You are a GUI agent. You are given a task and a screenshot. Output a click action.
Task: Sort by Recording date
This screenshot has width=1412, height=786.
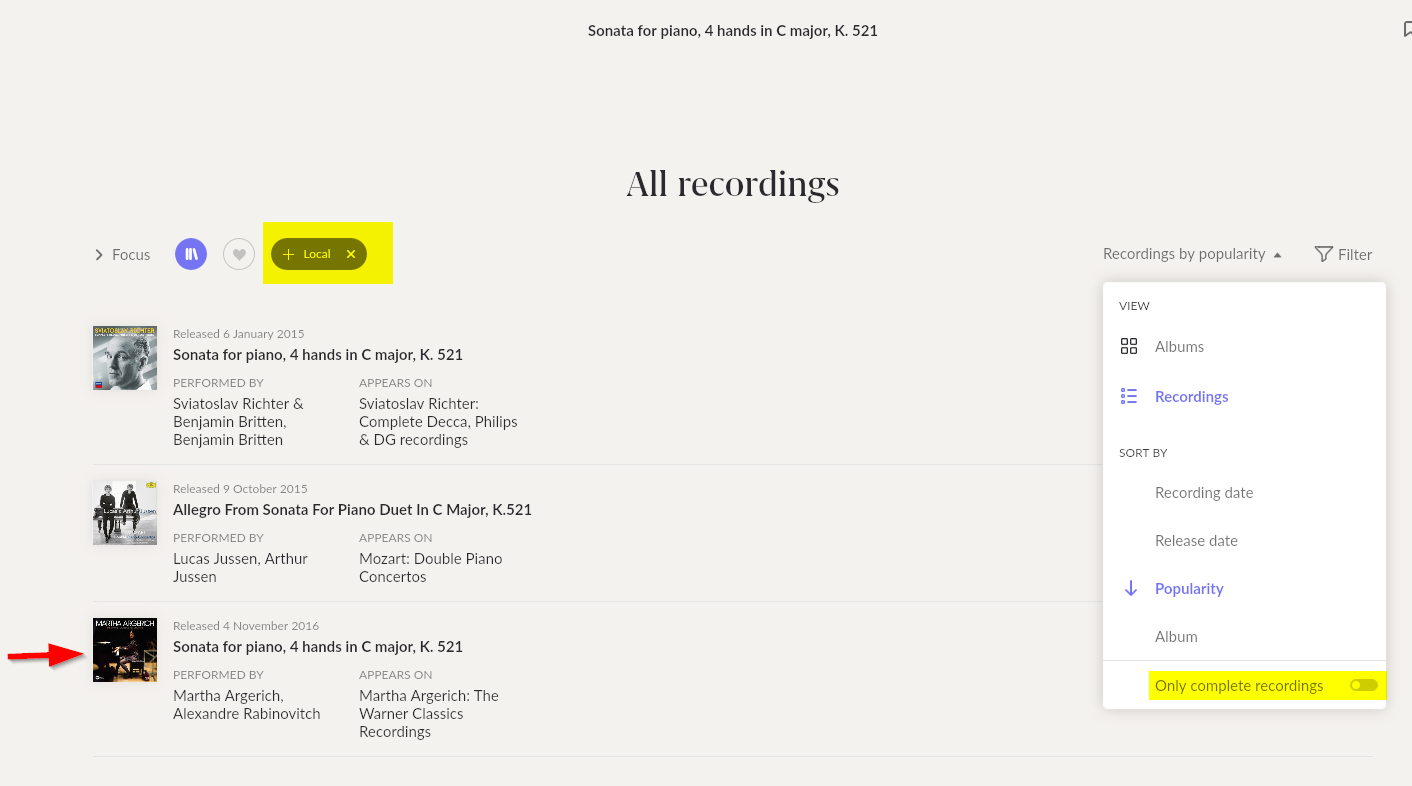click(x=1203, y=493)
